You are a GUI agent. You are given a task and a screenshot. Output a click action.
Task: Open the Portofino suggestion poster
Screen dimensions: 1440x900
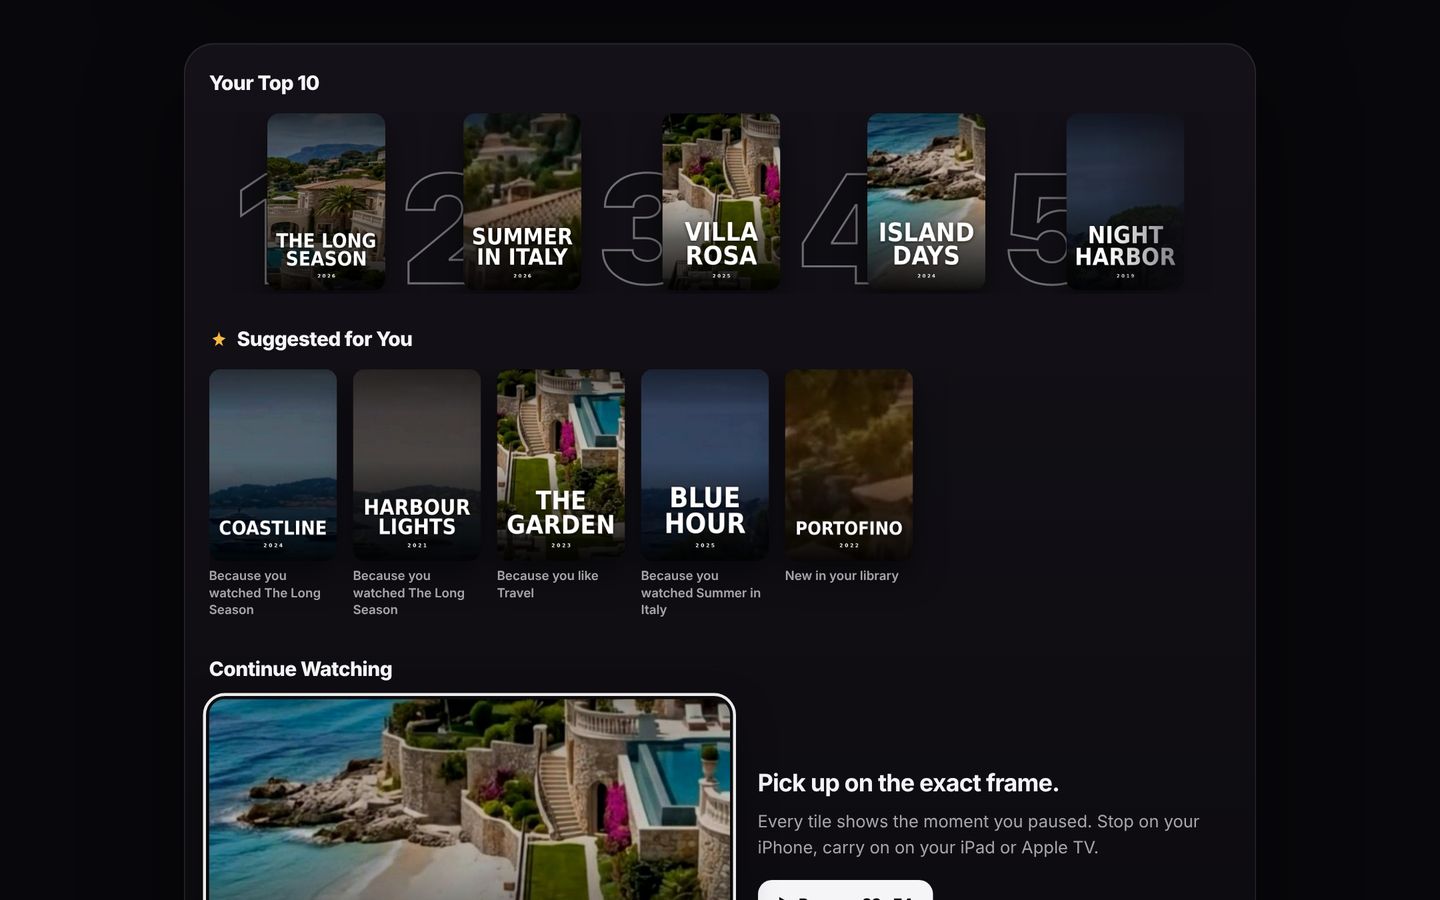point(849,465)
